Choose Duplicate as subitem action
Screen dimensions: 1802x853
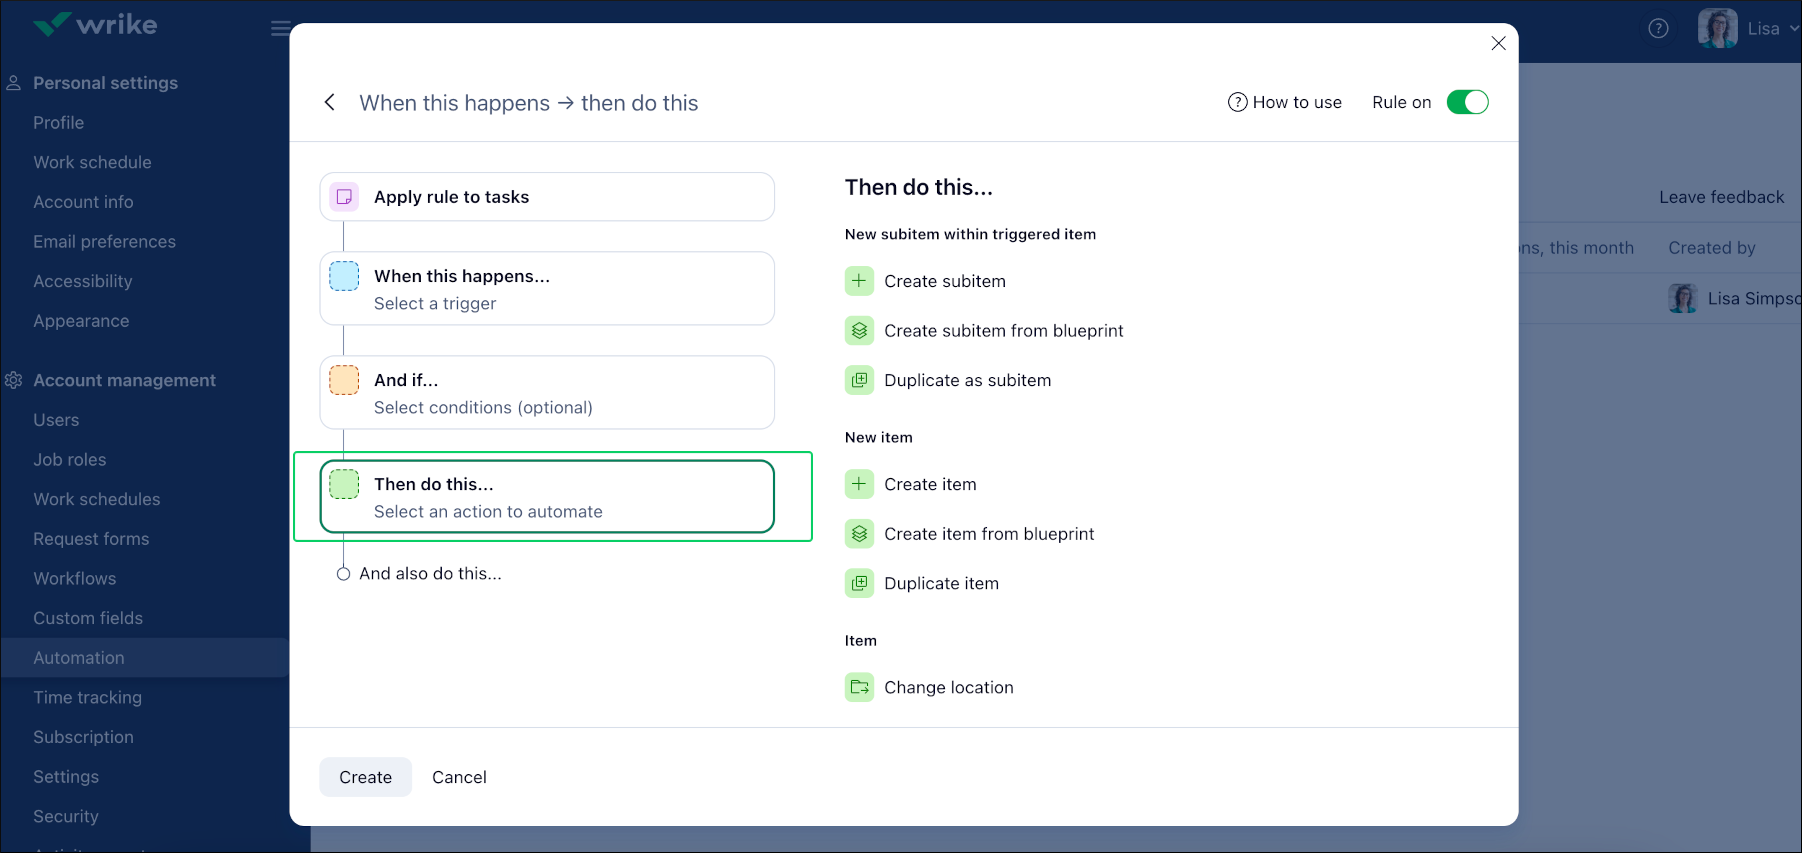(967, 380)
